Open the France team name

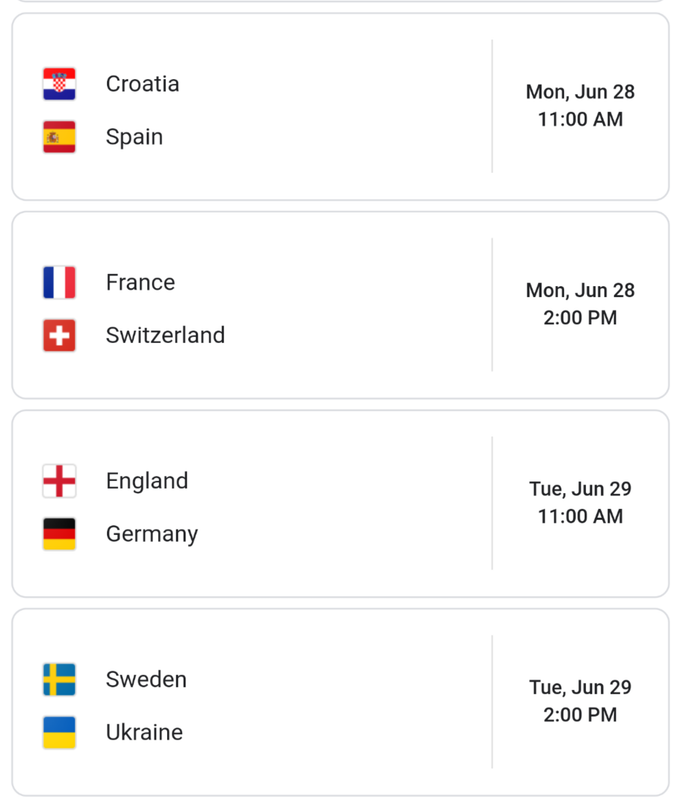click(x=141, y=282)
